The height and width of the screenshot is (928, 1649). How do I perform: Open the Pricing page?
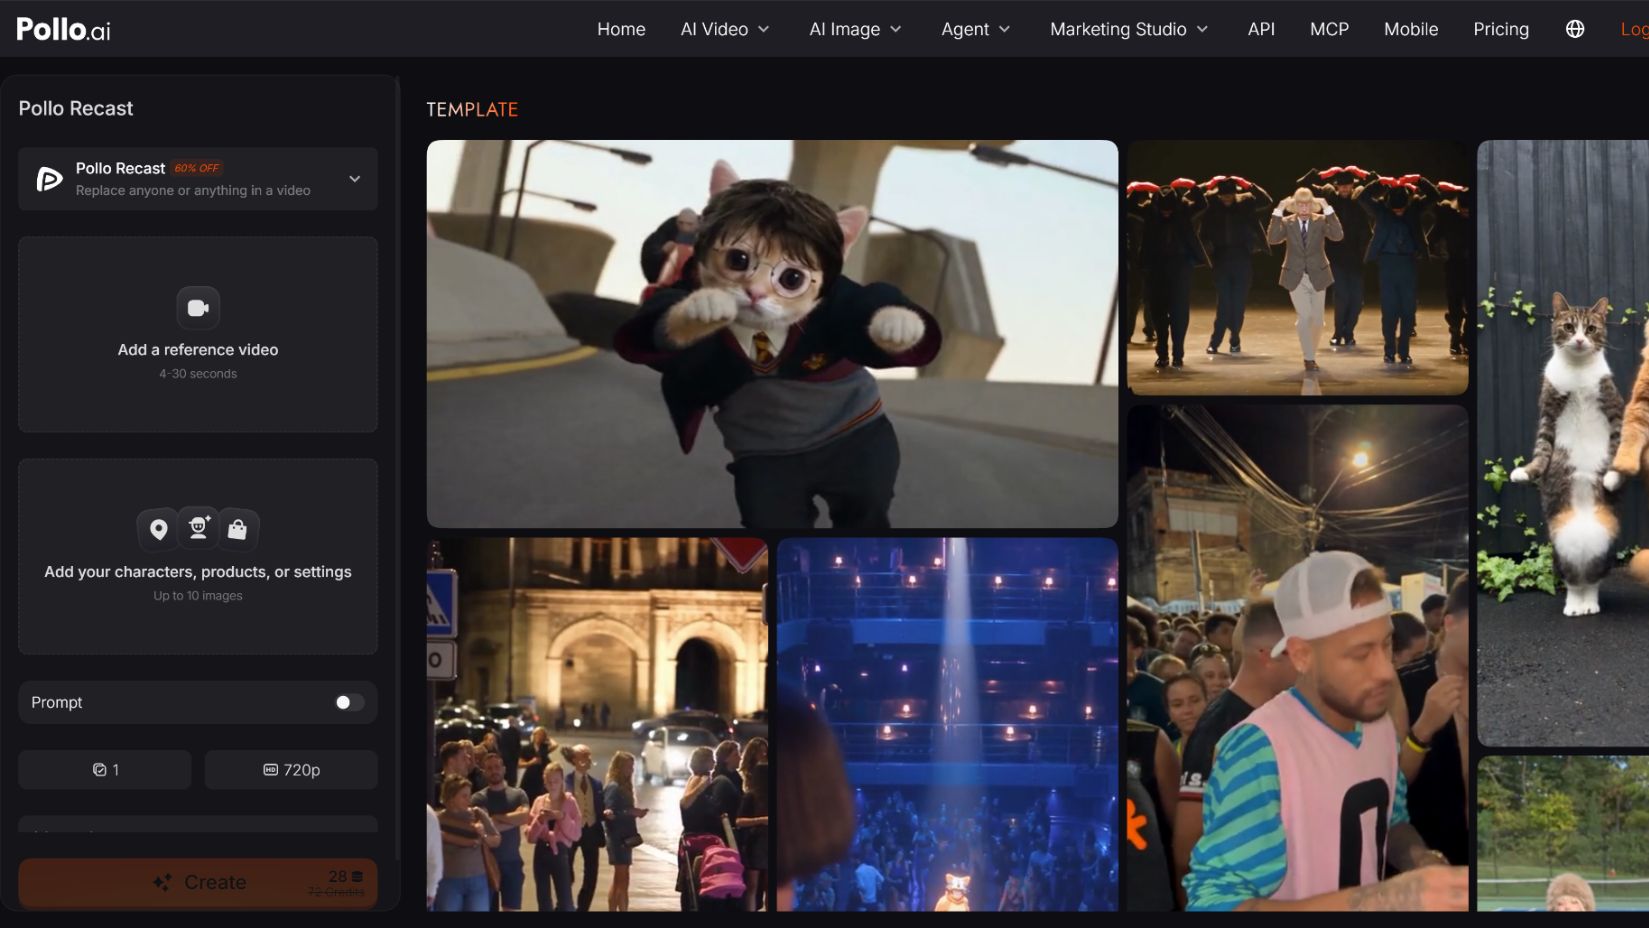(x=1501, y=29)
